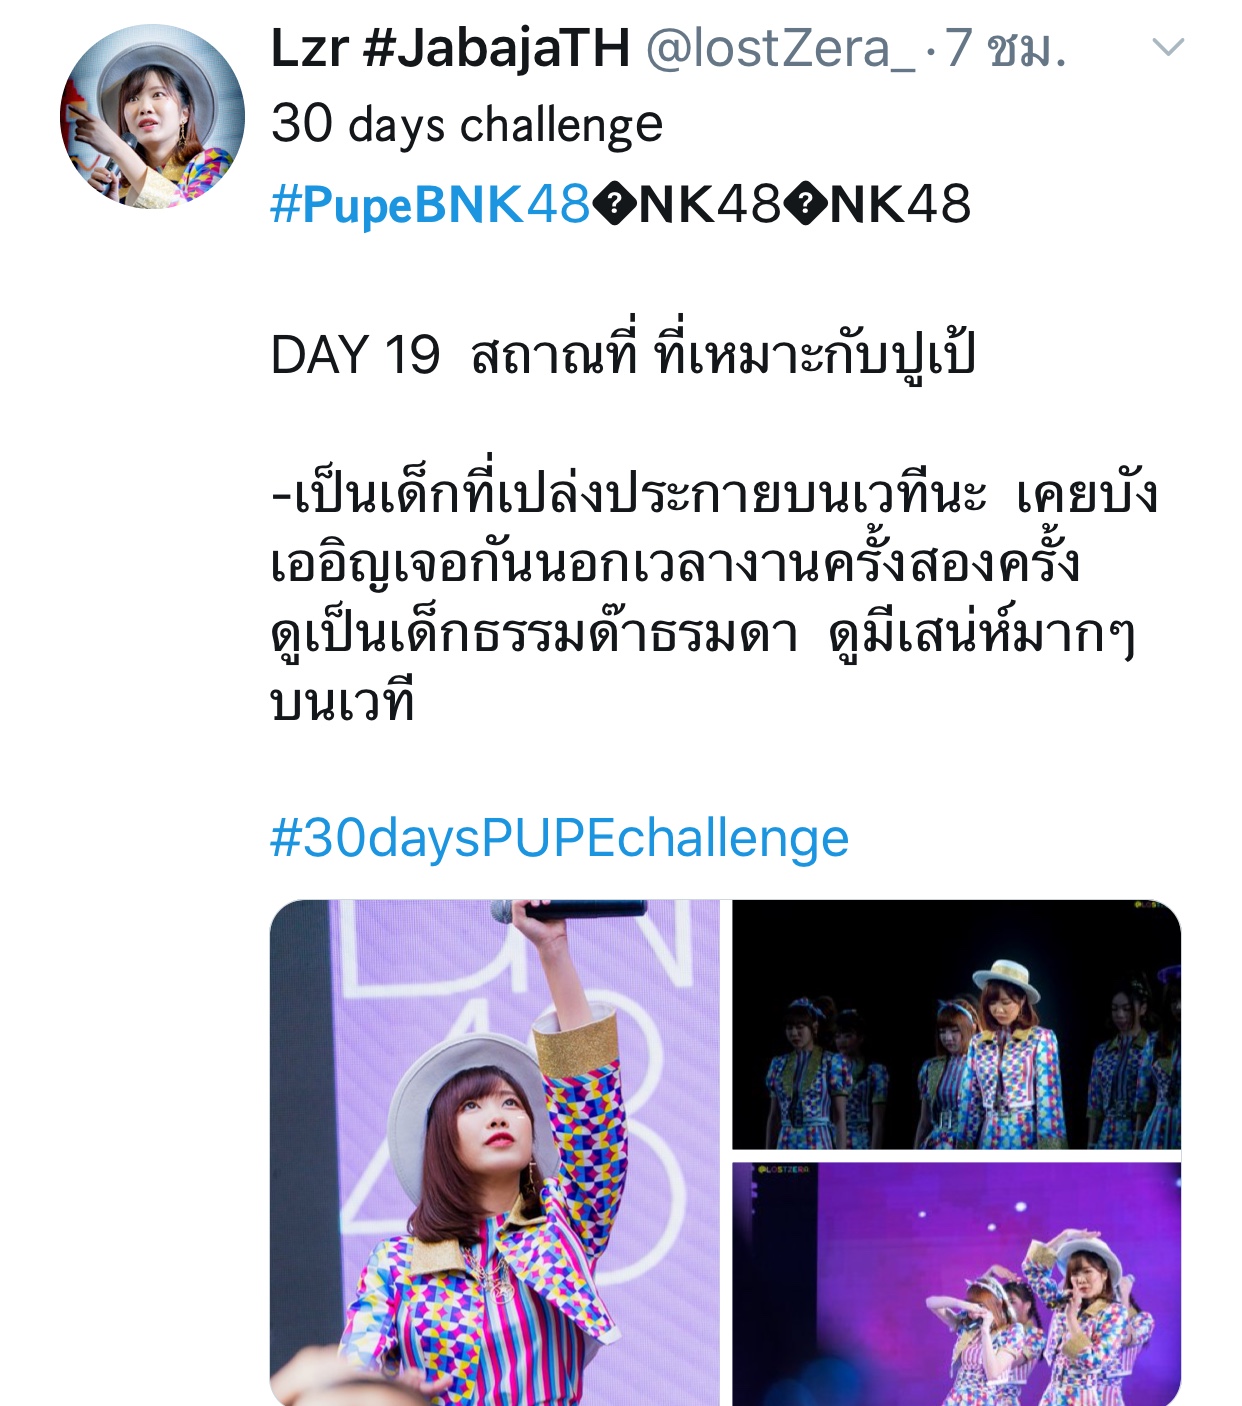The image size is (1242, 1406).
Task: Open the #PupeBNK48 hashtag
Action: (431, 204)
